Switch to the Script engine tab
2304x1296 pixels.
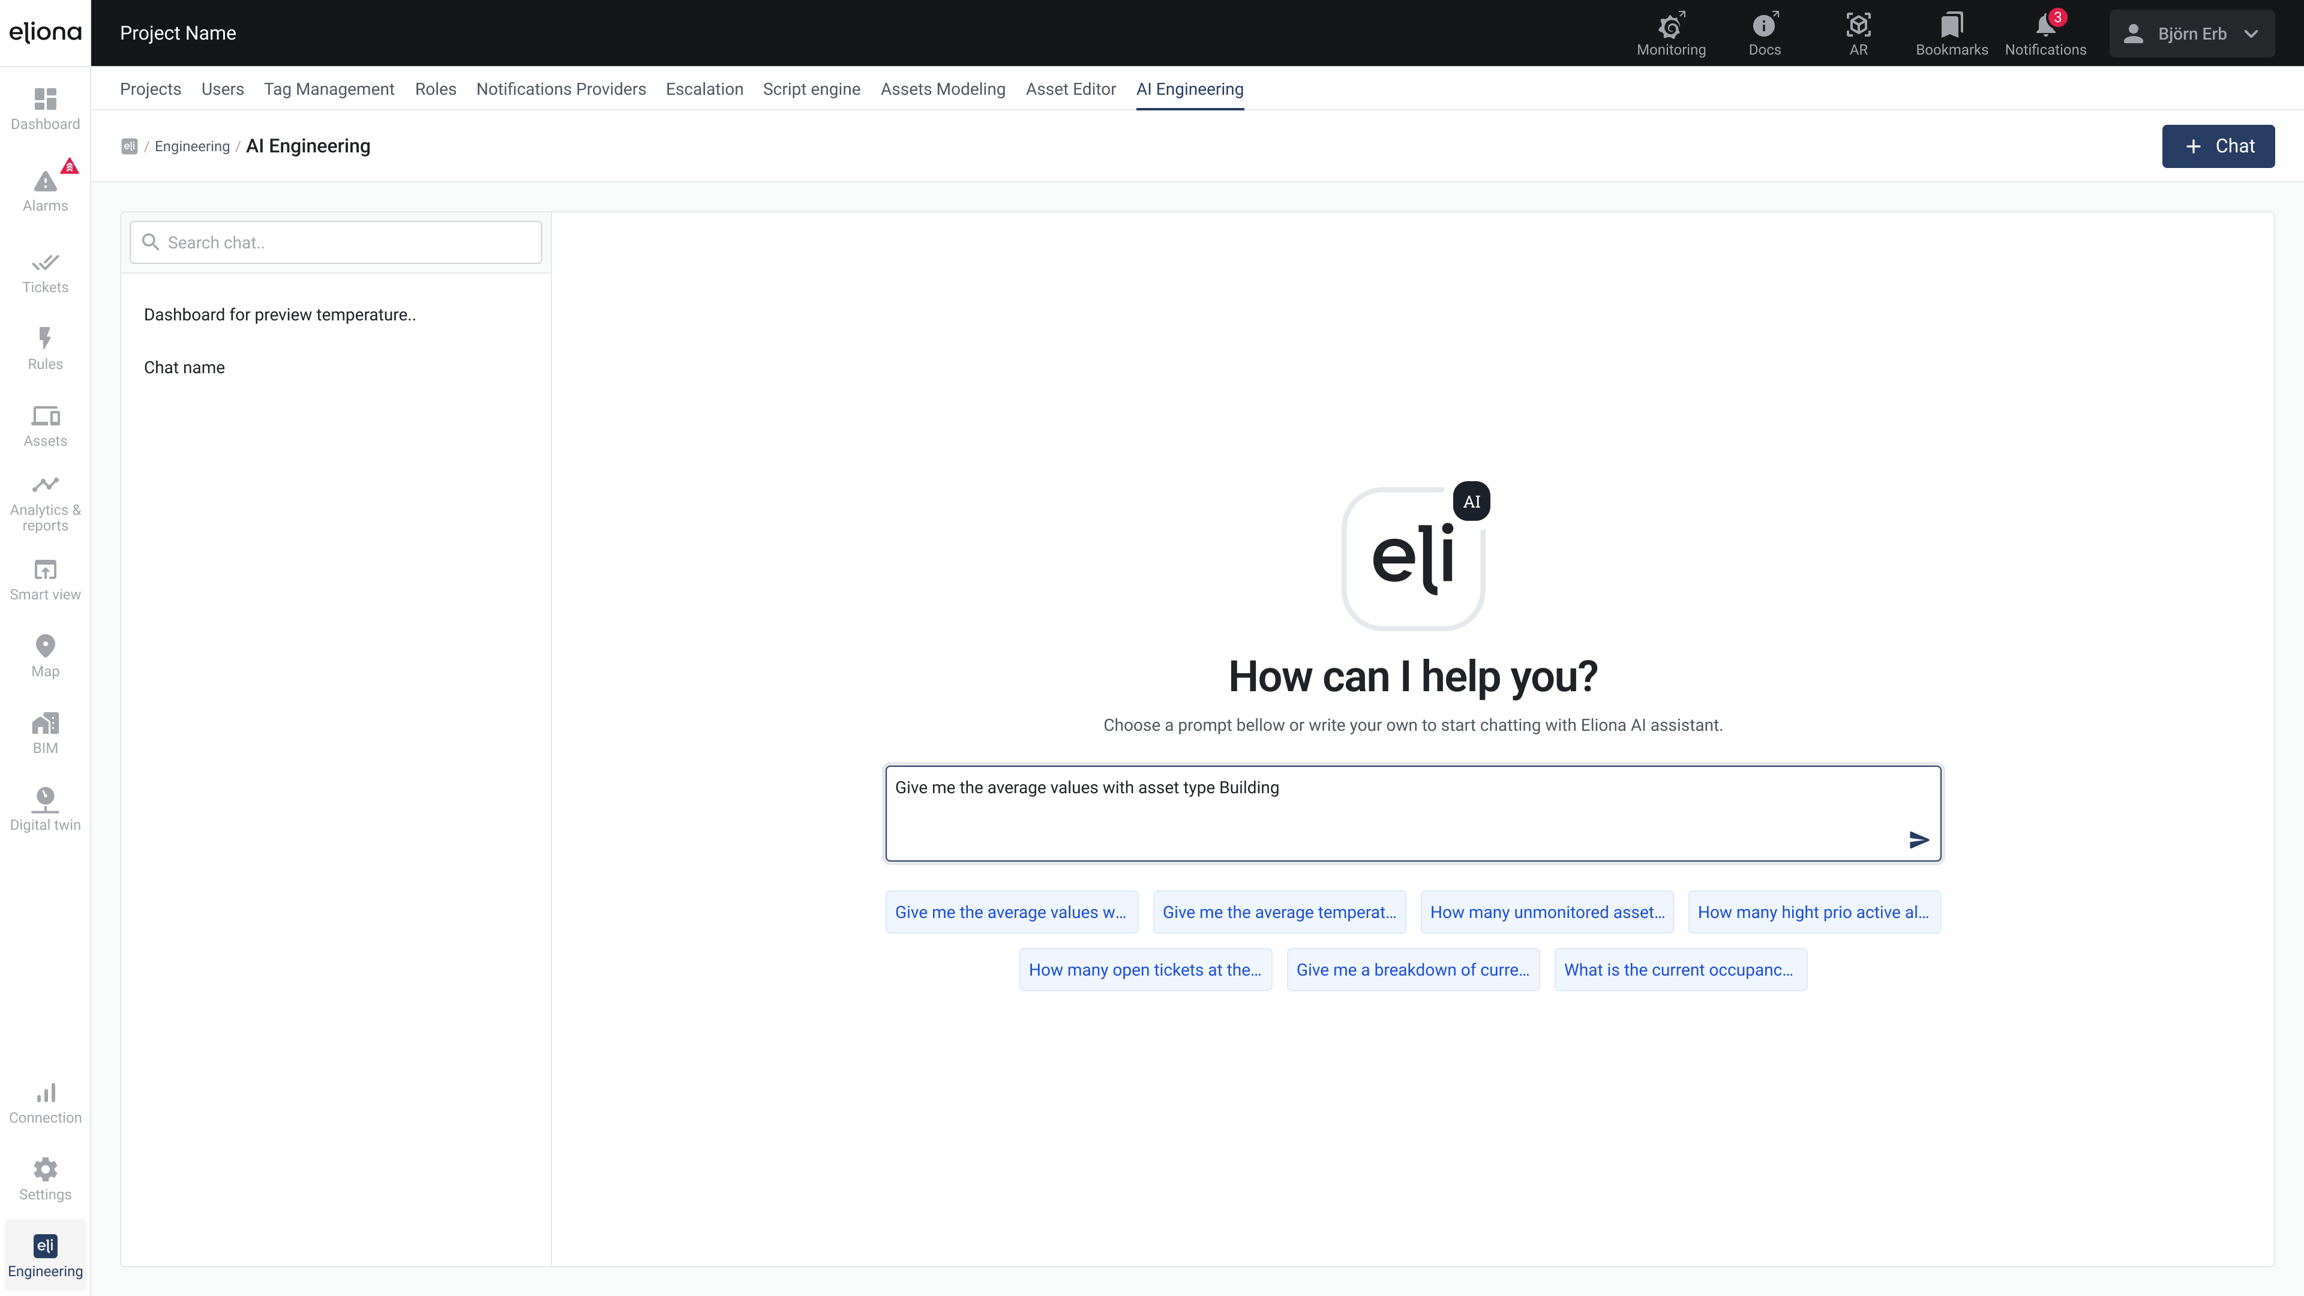click(811, 89)
